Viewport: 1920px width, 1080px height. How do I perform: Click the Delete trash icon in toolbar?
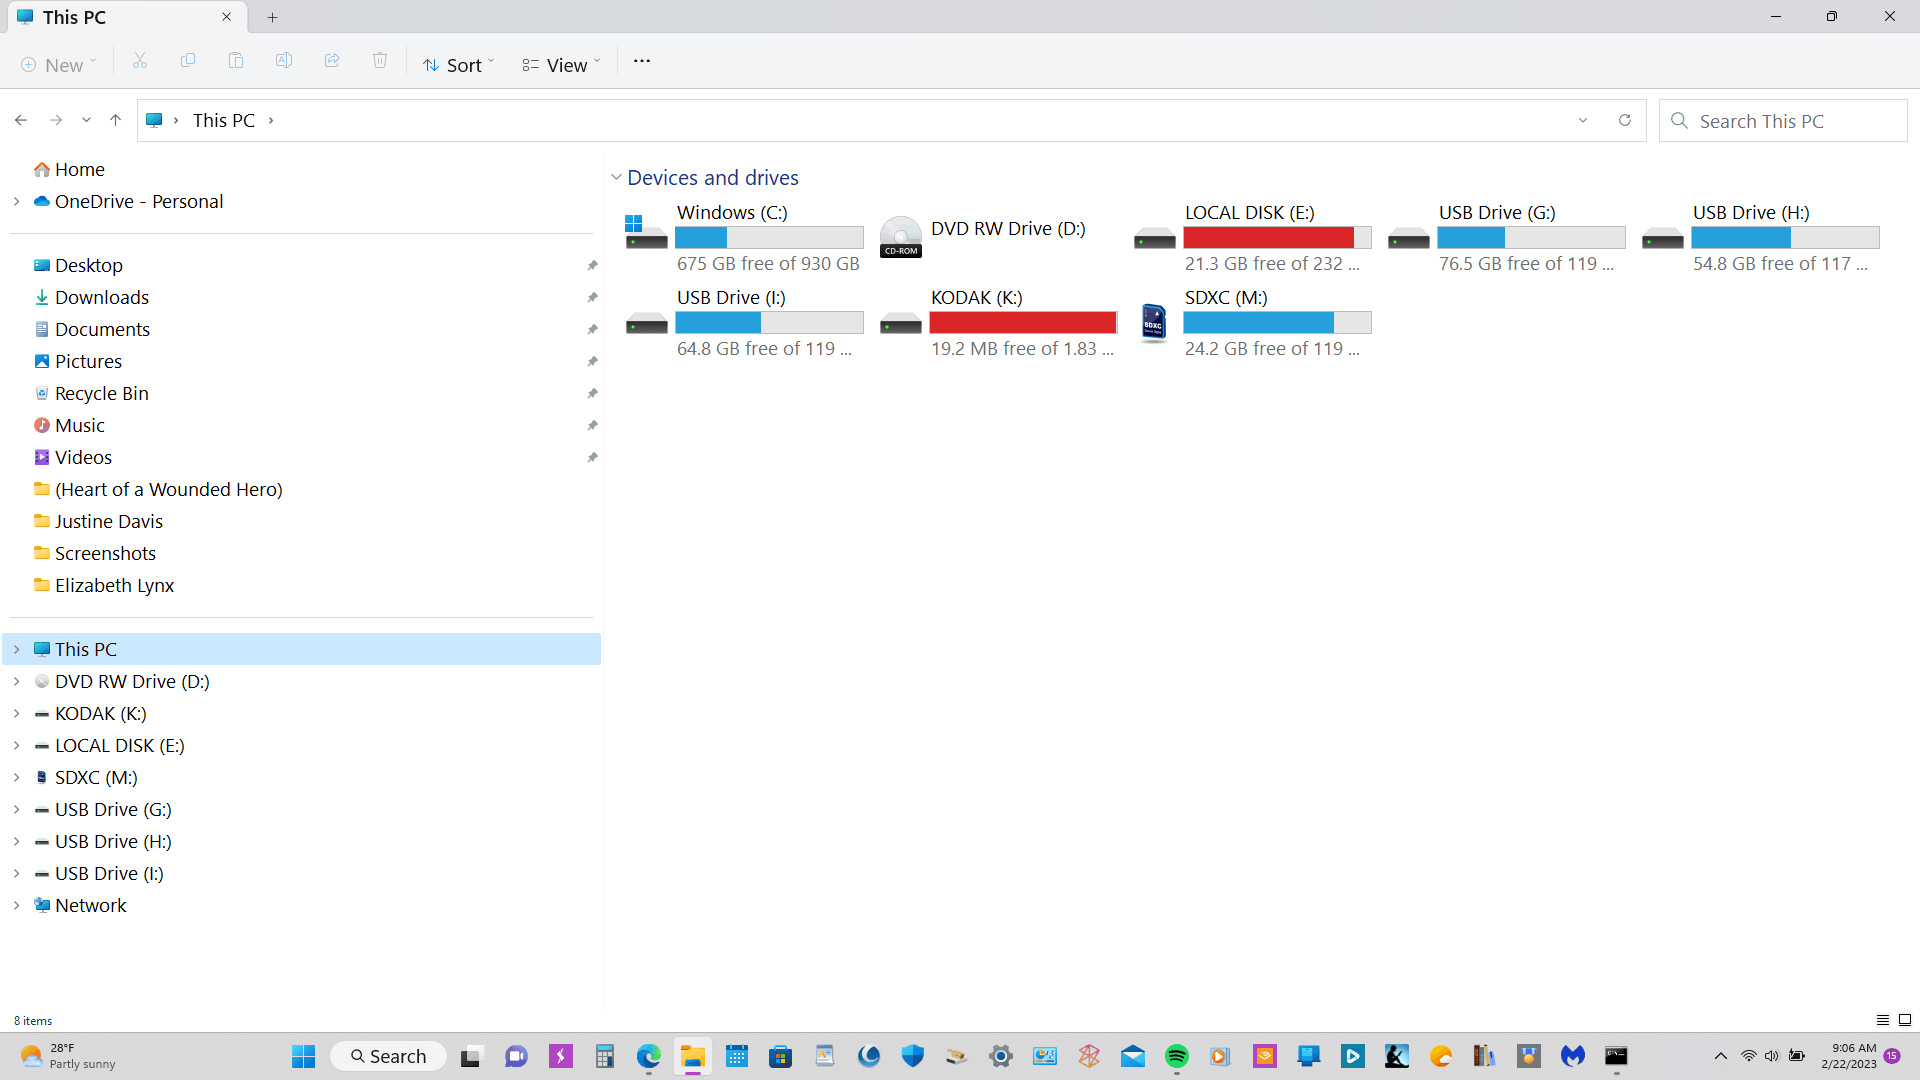click(x=380, y=62)
